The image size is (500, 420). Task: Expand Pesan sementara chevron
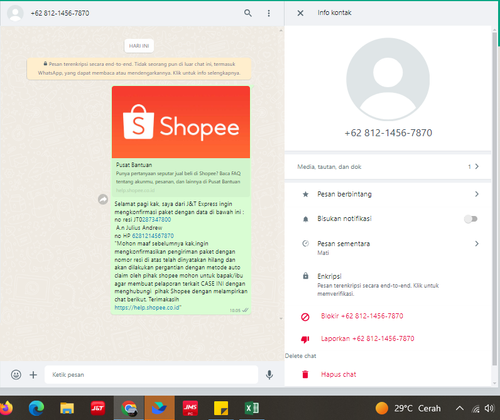point(477,244)
